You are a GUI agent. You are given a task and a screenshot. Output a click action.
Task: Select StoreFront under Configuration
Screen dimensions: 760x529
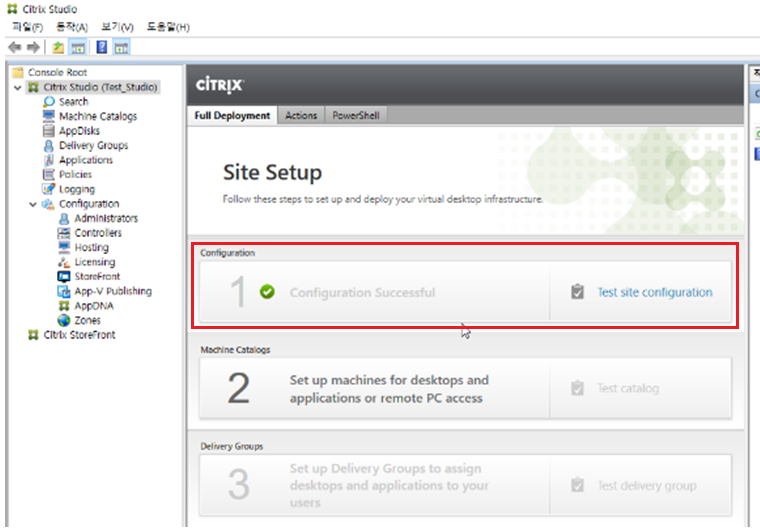click(97, 277)
